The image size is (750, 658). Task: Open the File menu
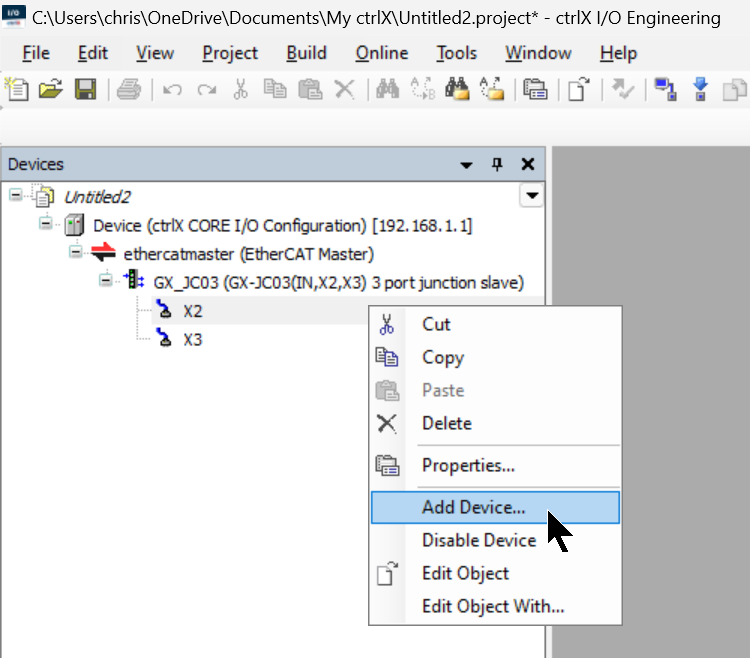point(36,53)
